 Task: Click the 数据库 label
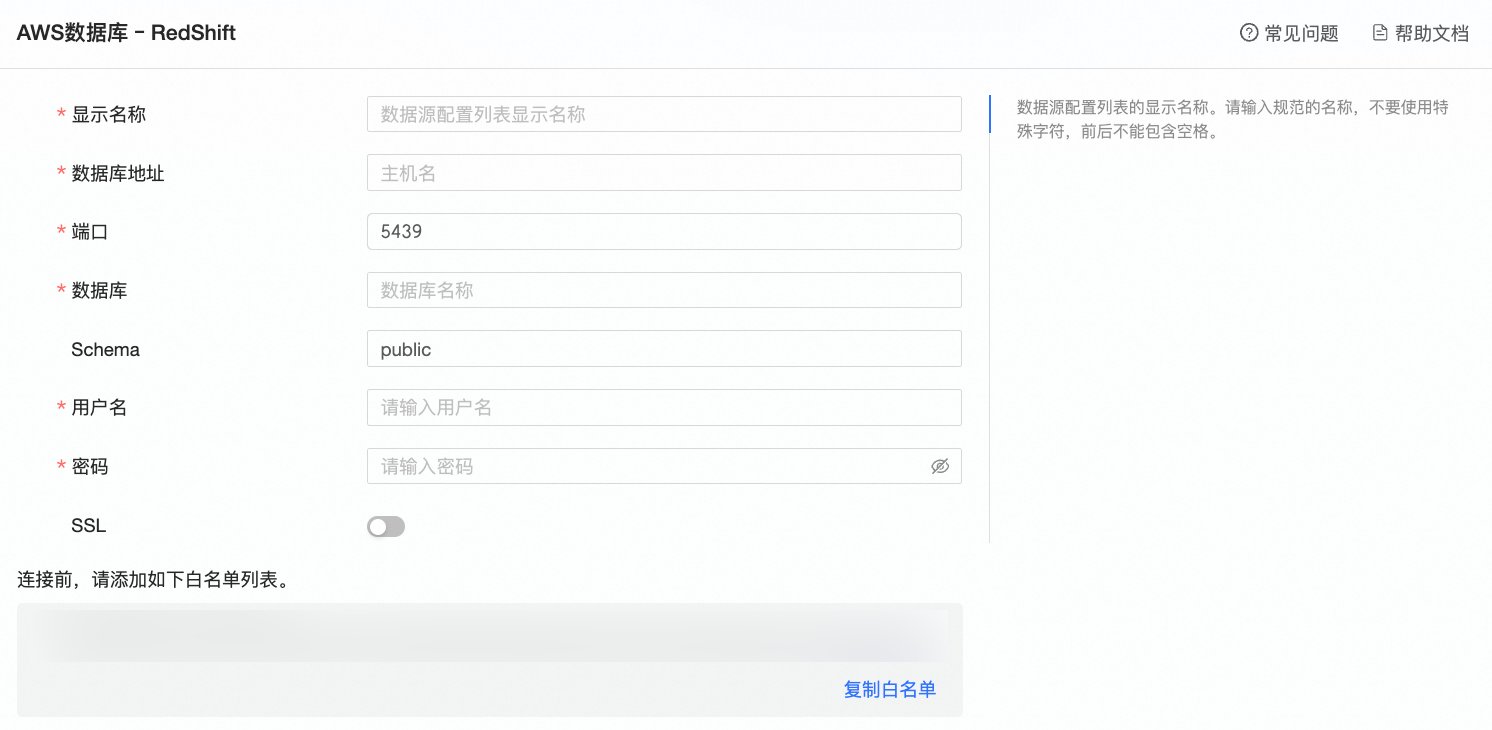pos(99,291)
